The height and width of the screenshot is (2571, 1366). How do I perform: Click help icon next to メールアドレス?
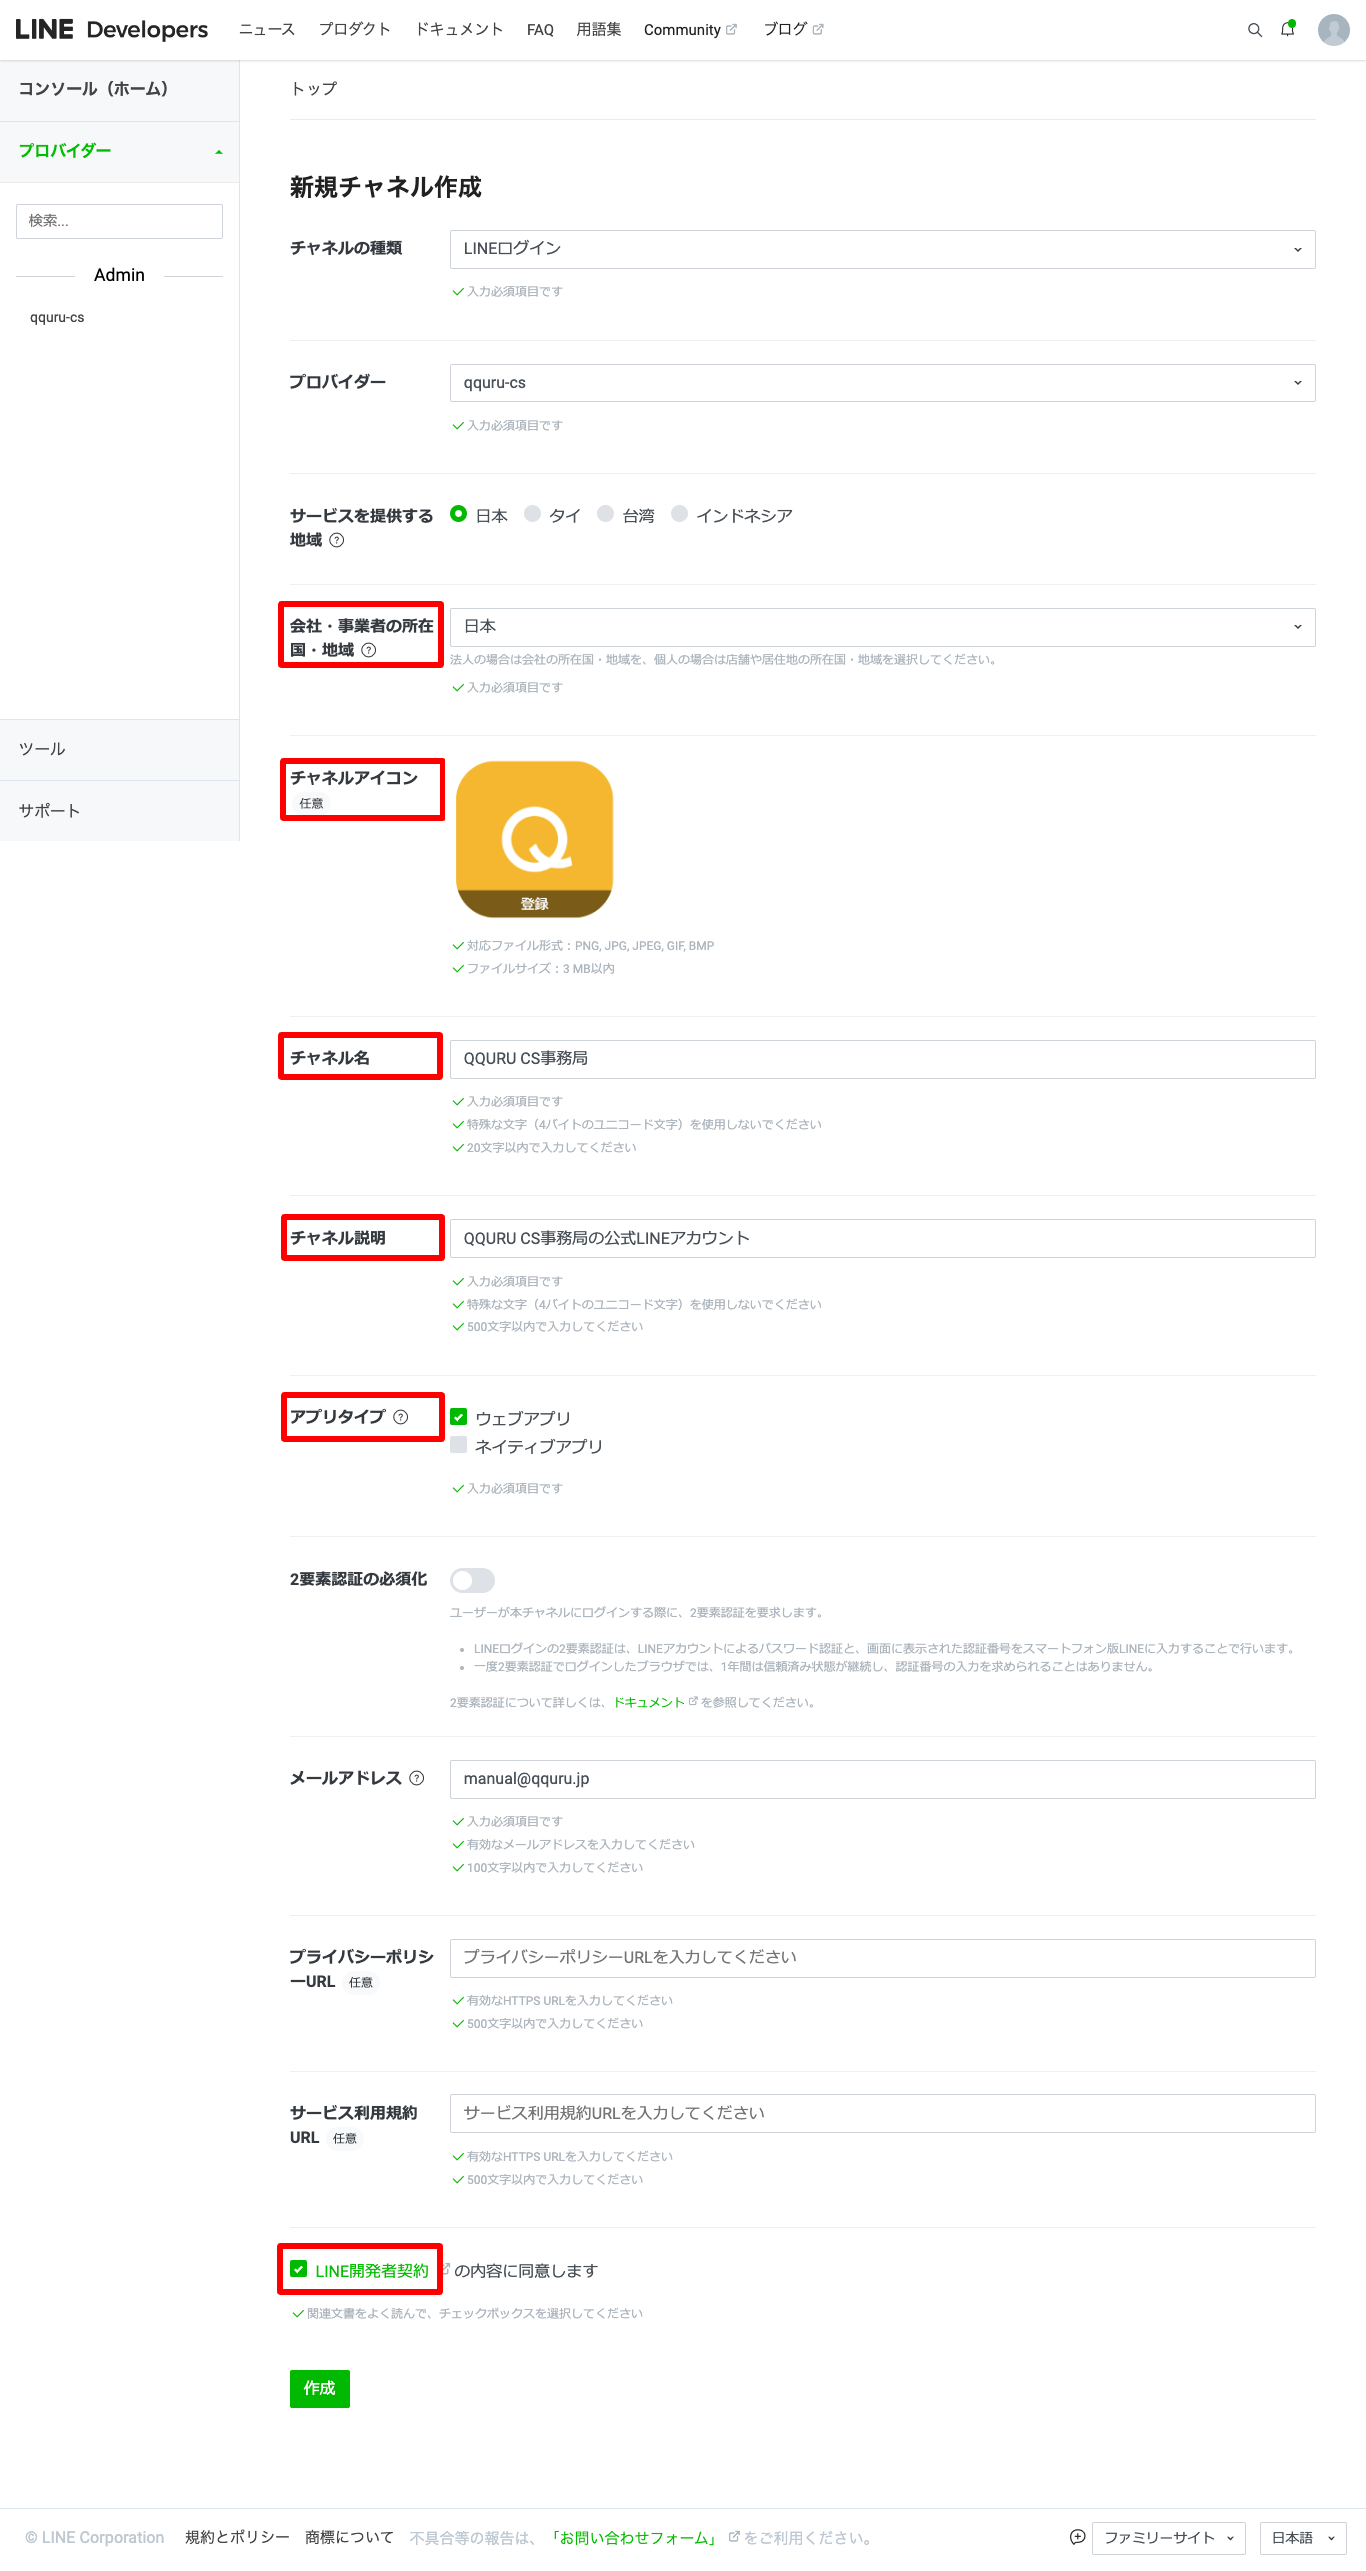point(417,1778)
